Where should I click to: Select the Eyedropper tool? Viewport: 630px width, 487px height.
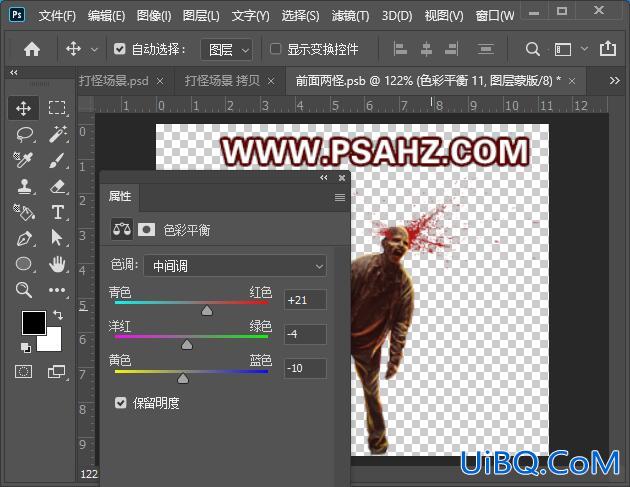[23, 160]
